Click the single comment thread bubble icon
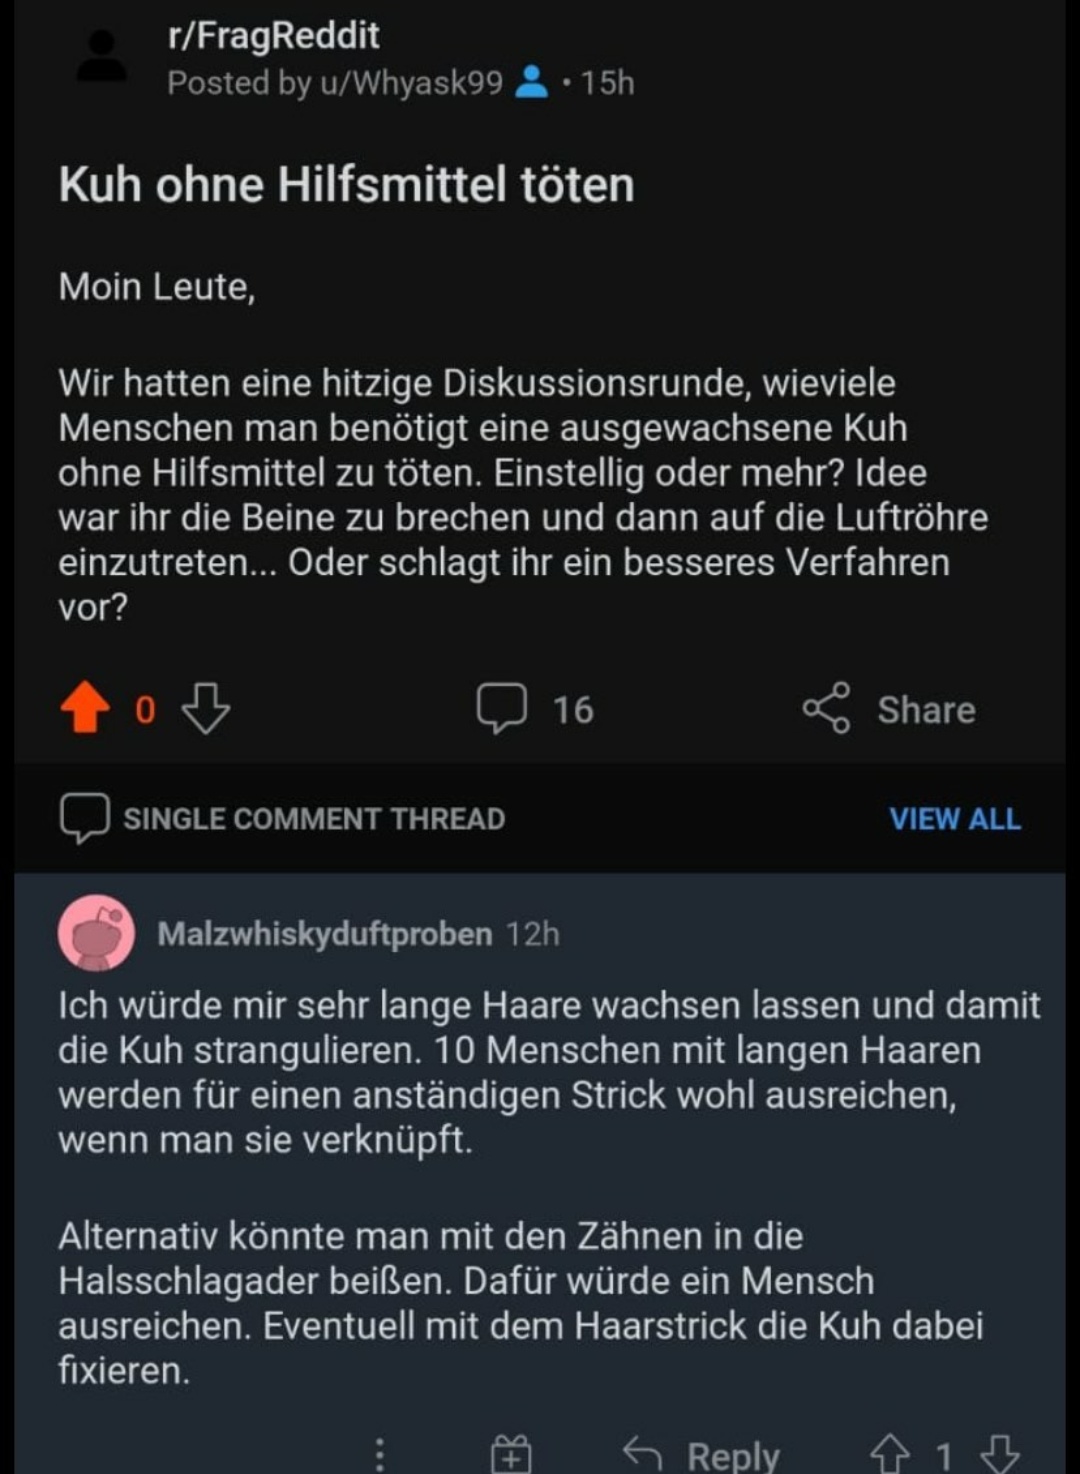 [84, 818]
